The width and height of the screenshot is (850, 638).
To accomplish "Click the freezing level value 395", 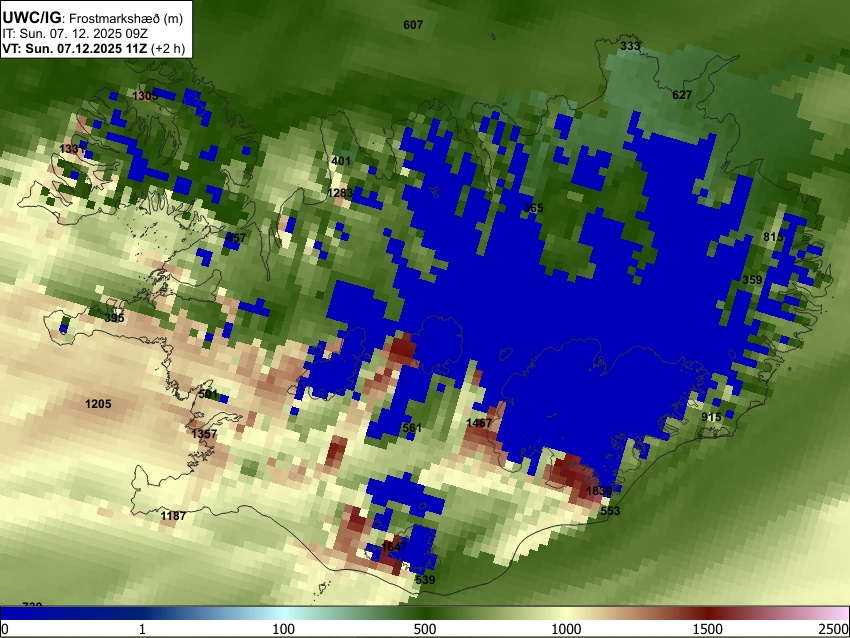I will click(114, 318).
